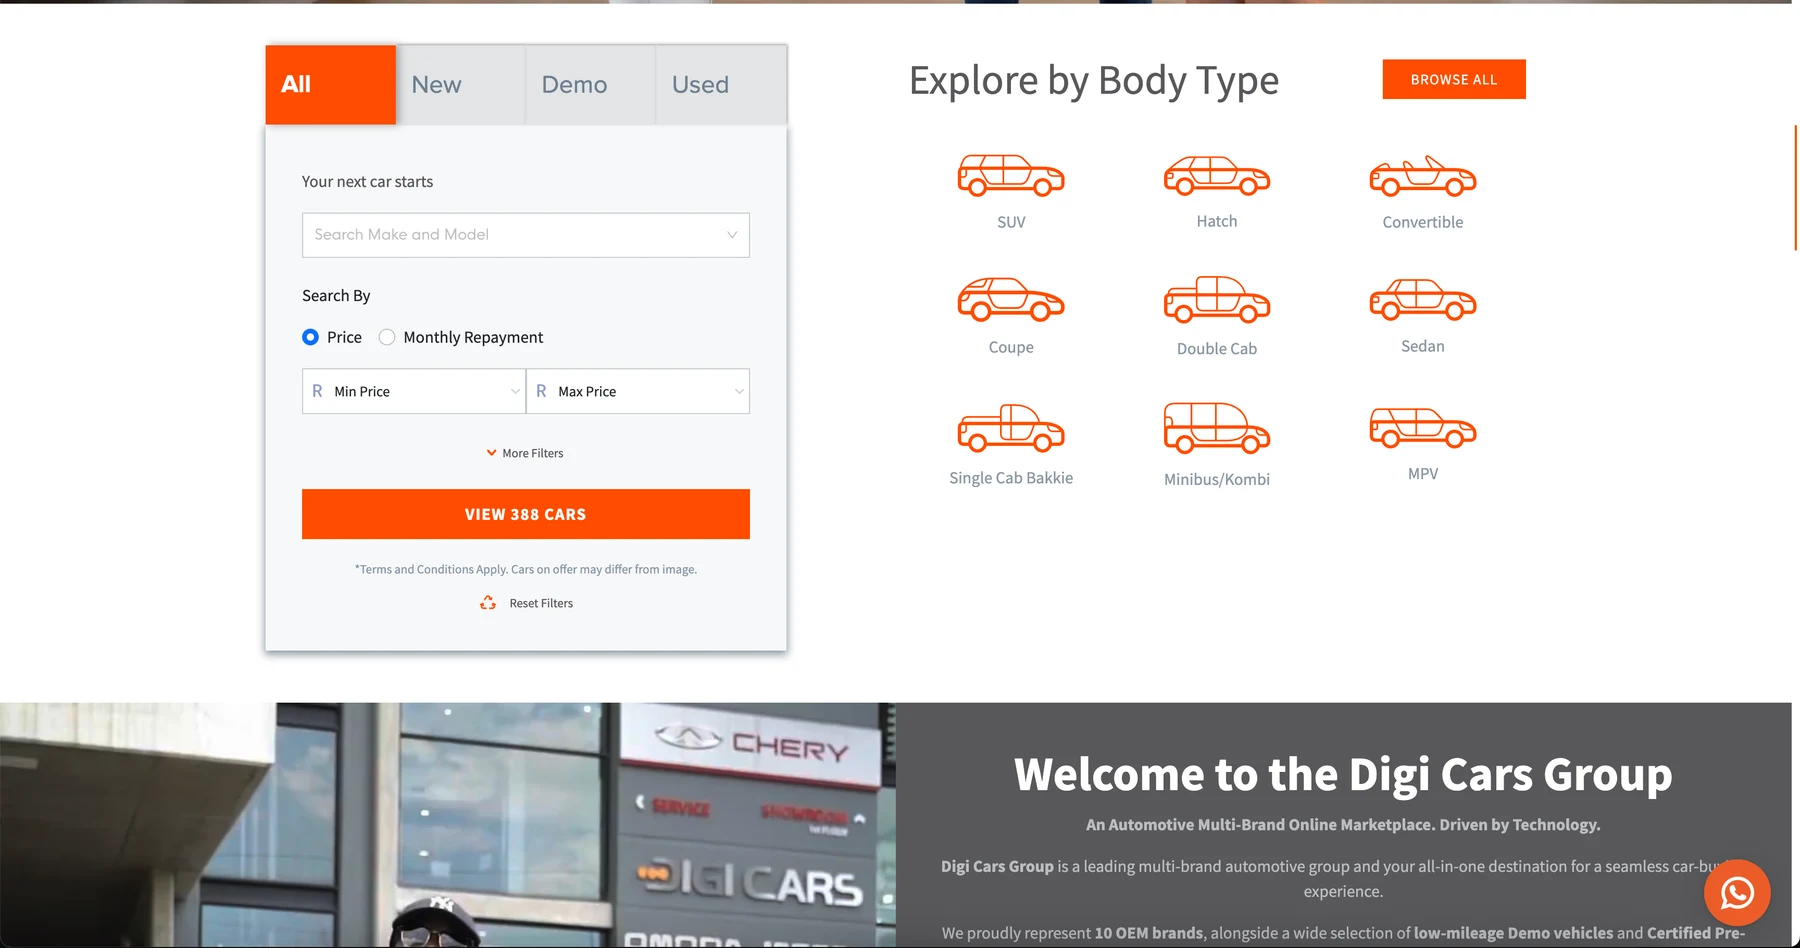1800x948 pixels.
Task: Click the Single Cab Bakkie label text
Action: (1011, 478)
